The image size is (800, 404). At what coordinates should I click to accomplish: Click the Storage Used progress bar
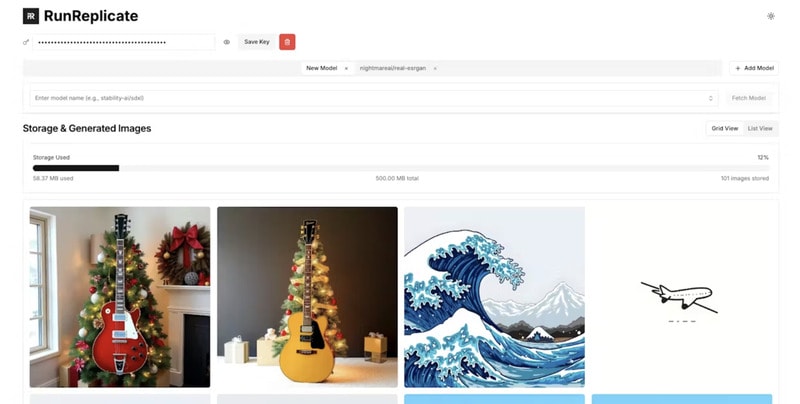[x=401, y=168]
